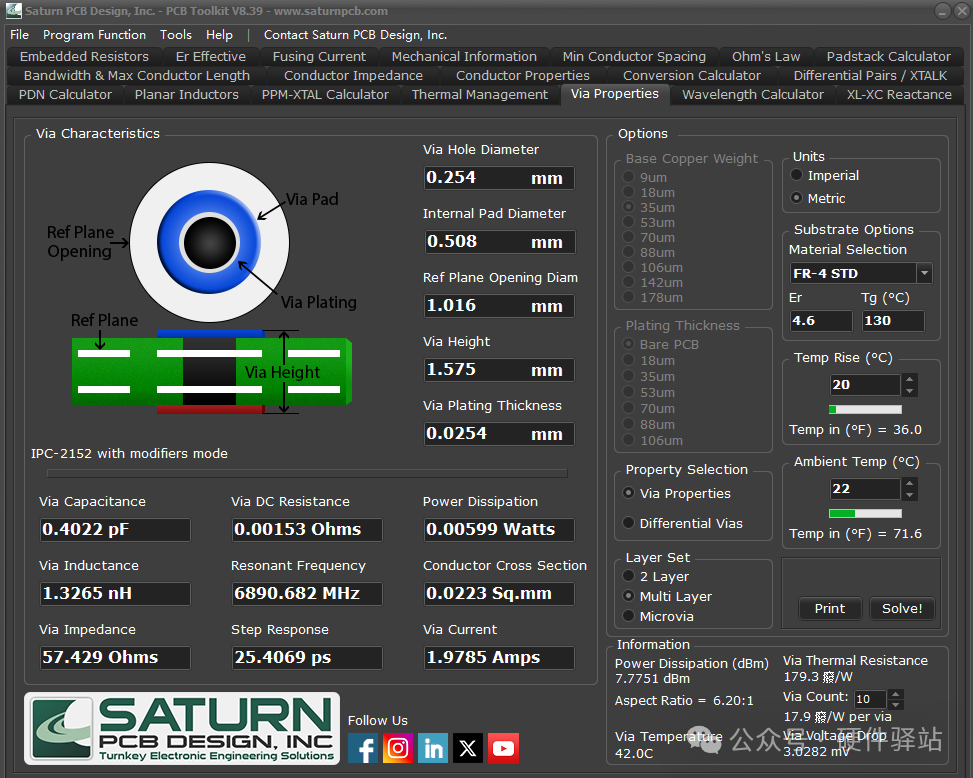Switch to Thermal Management tab

point(480,95)
